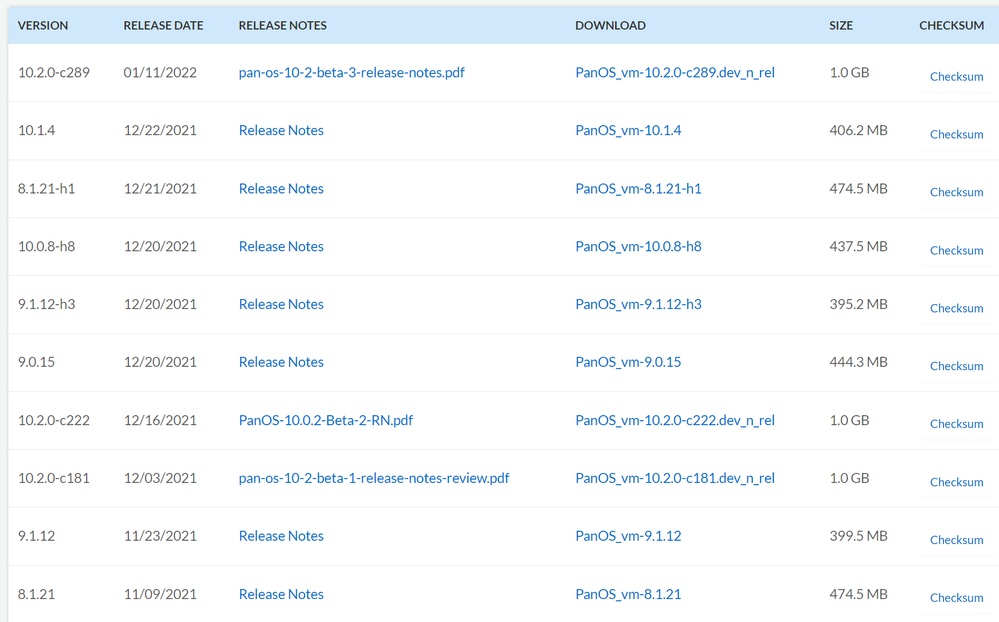Download PanOS_vm-8.1.21-h1 file
Screen dimensions: 999x622
[x=638, y=189]
